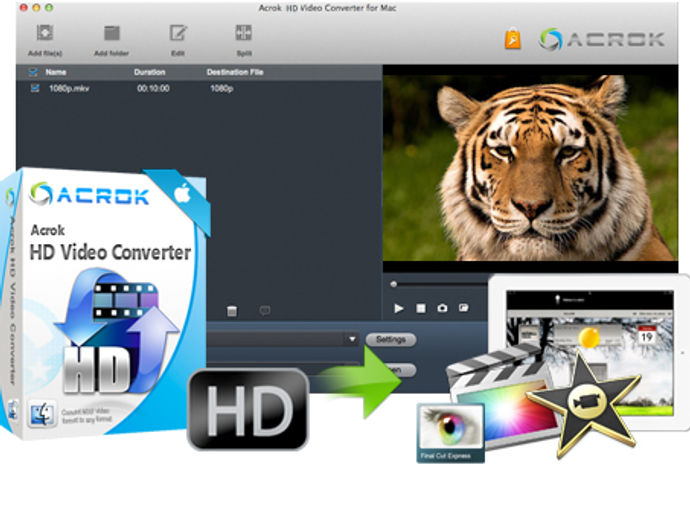Click the Settings button
This screenshot has height=518, width=690.
(x=390, y=339)
